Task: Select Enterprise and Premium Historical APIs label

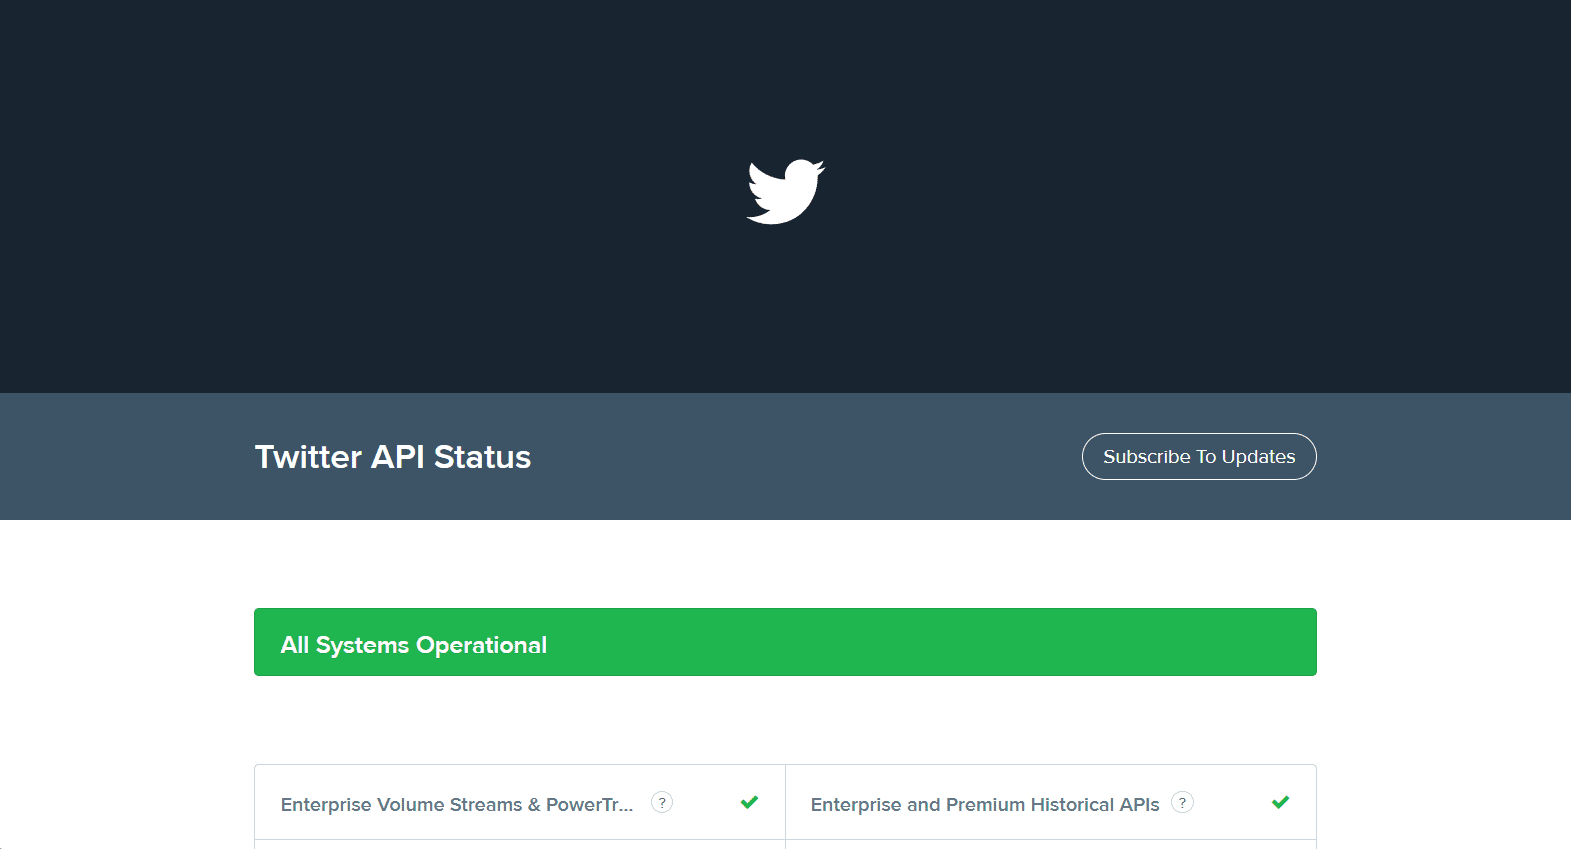Action: [x=984, y=805]
